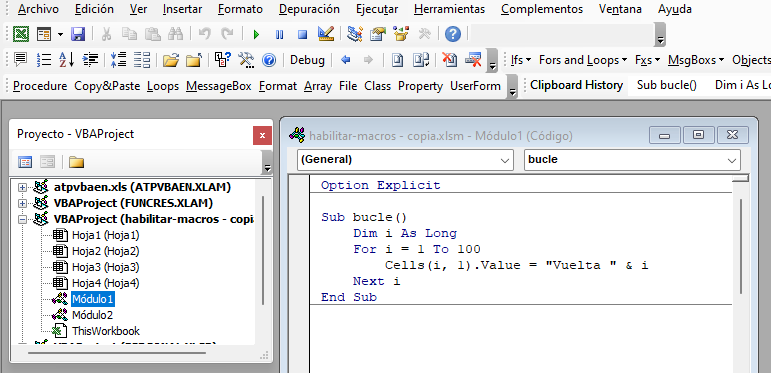This screenshot has width=771, height=373.
Task: Open the Insertar menu
Action: coord(182,9)
